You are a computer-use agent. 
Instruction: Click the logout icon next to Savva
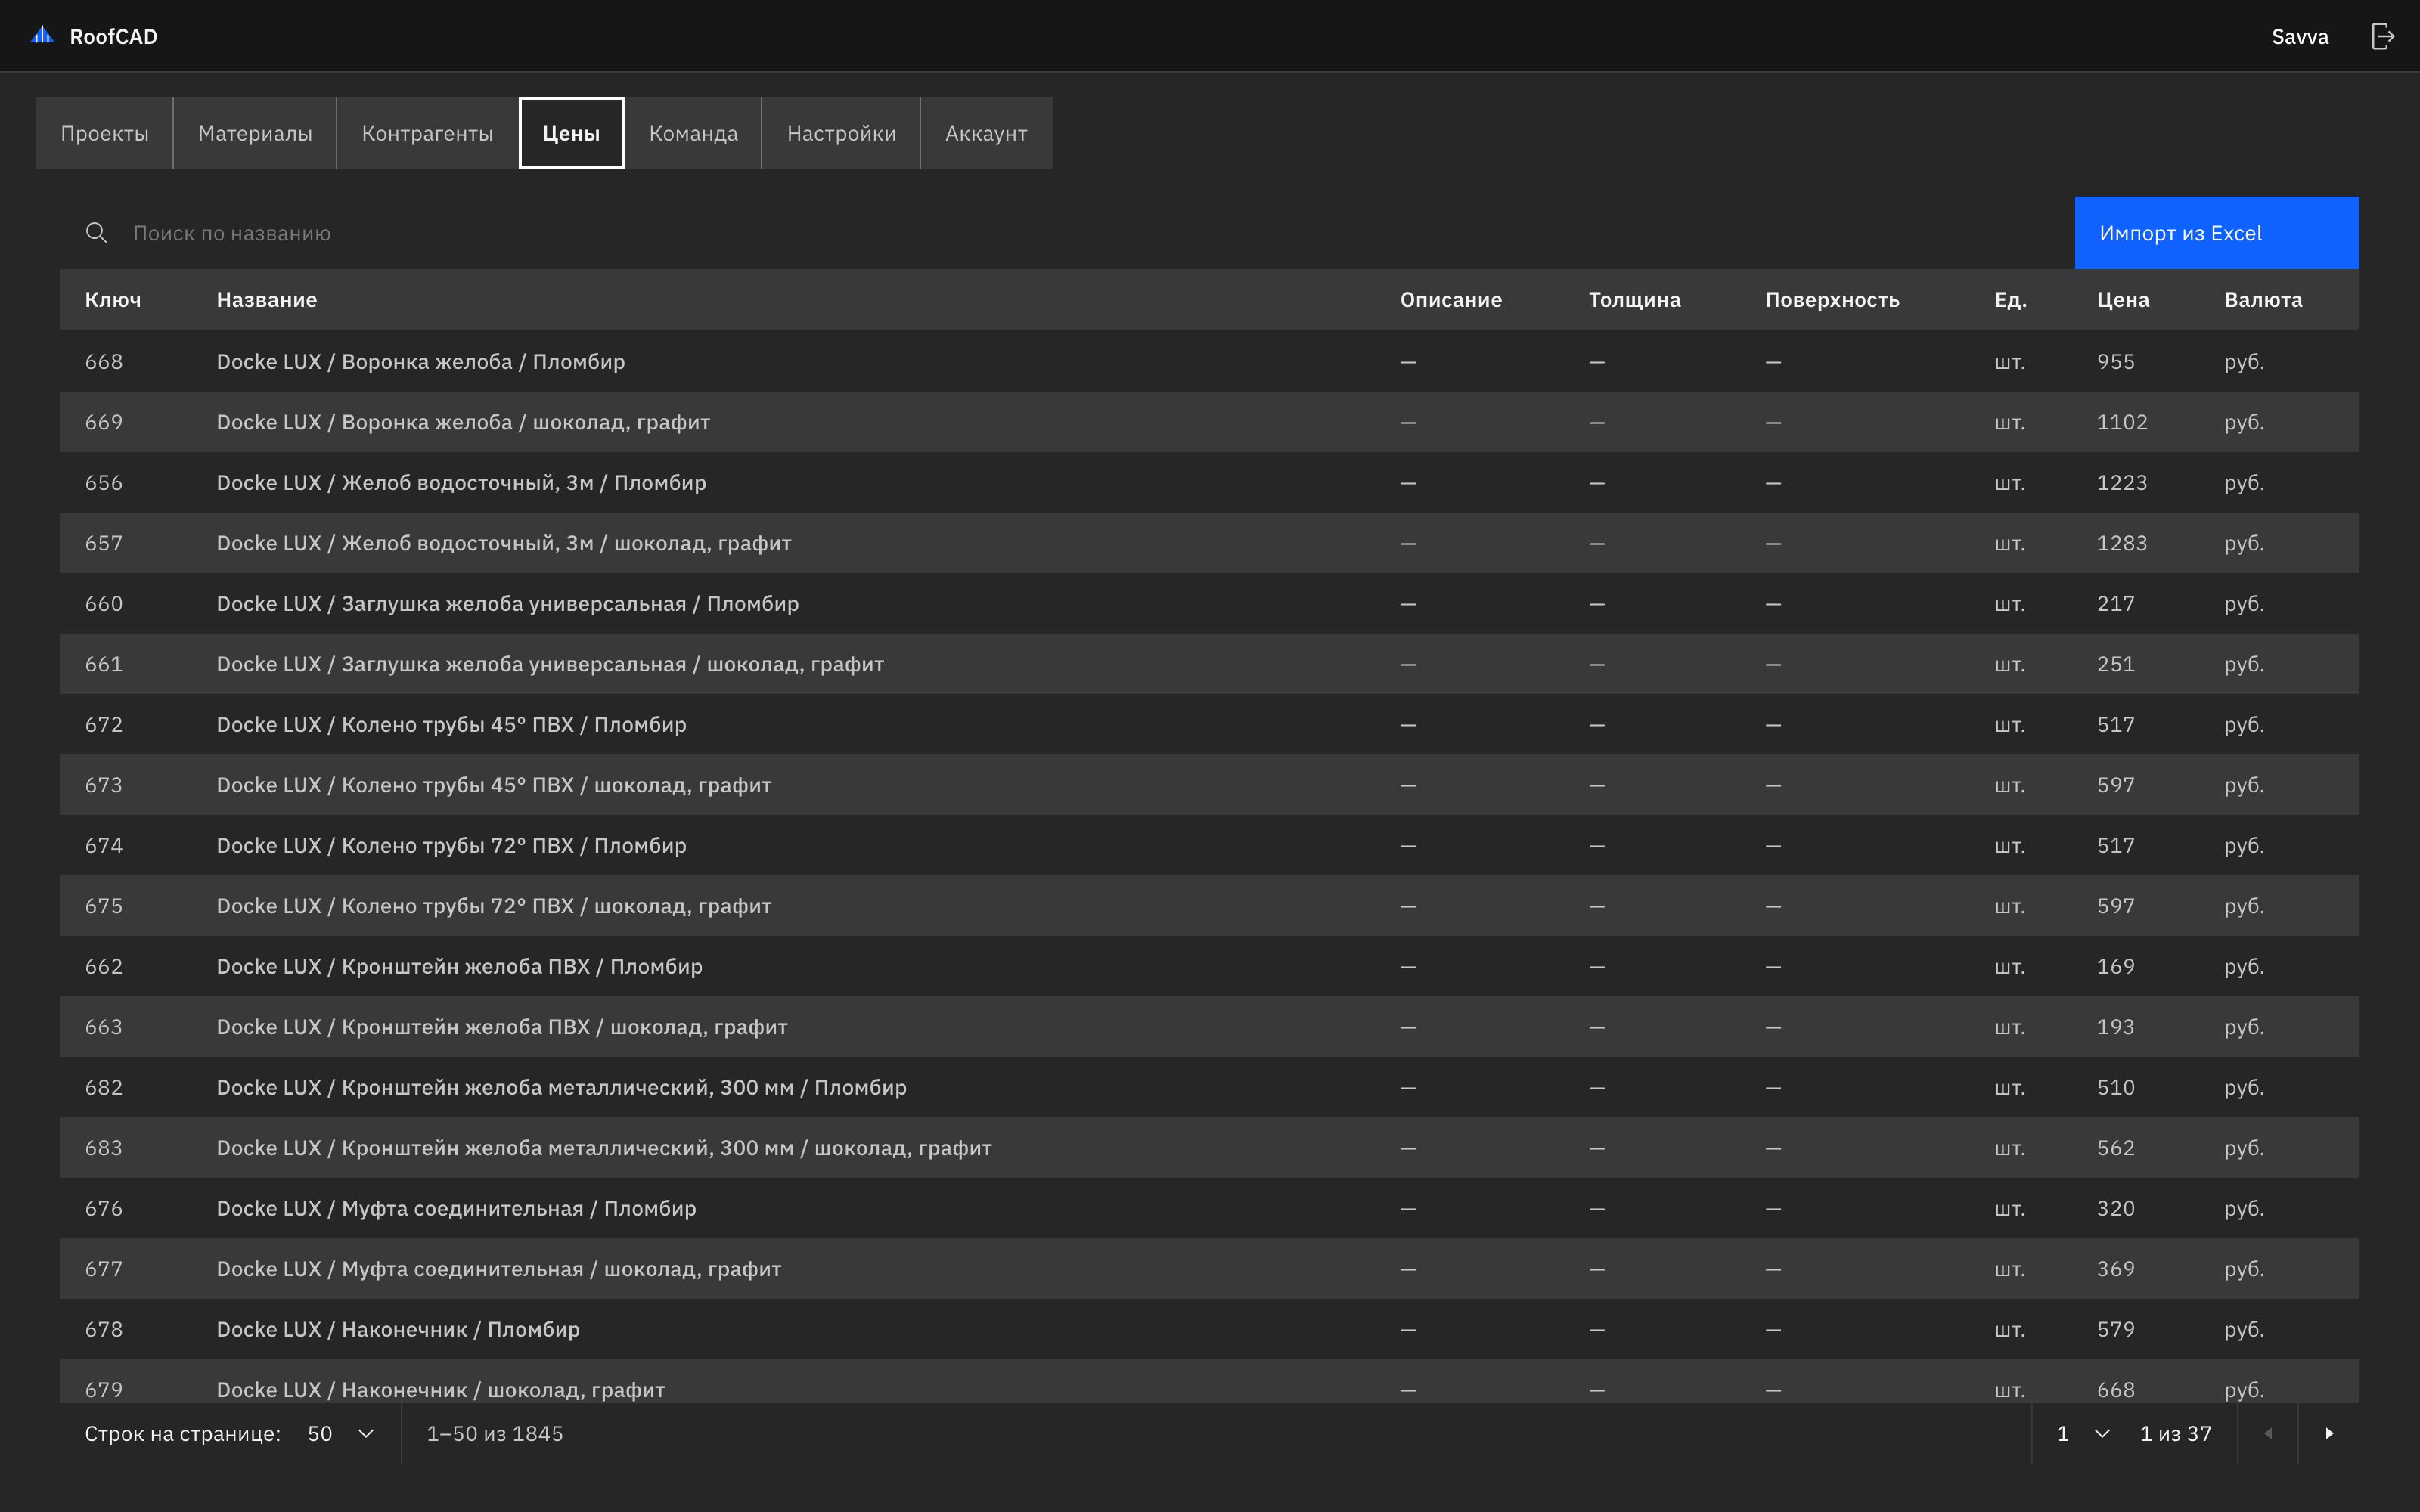[2383, 36]
